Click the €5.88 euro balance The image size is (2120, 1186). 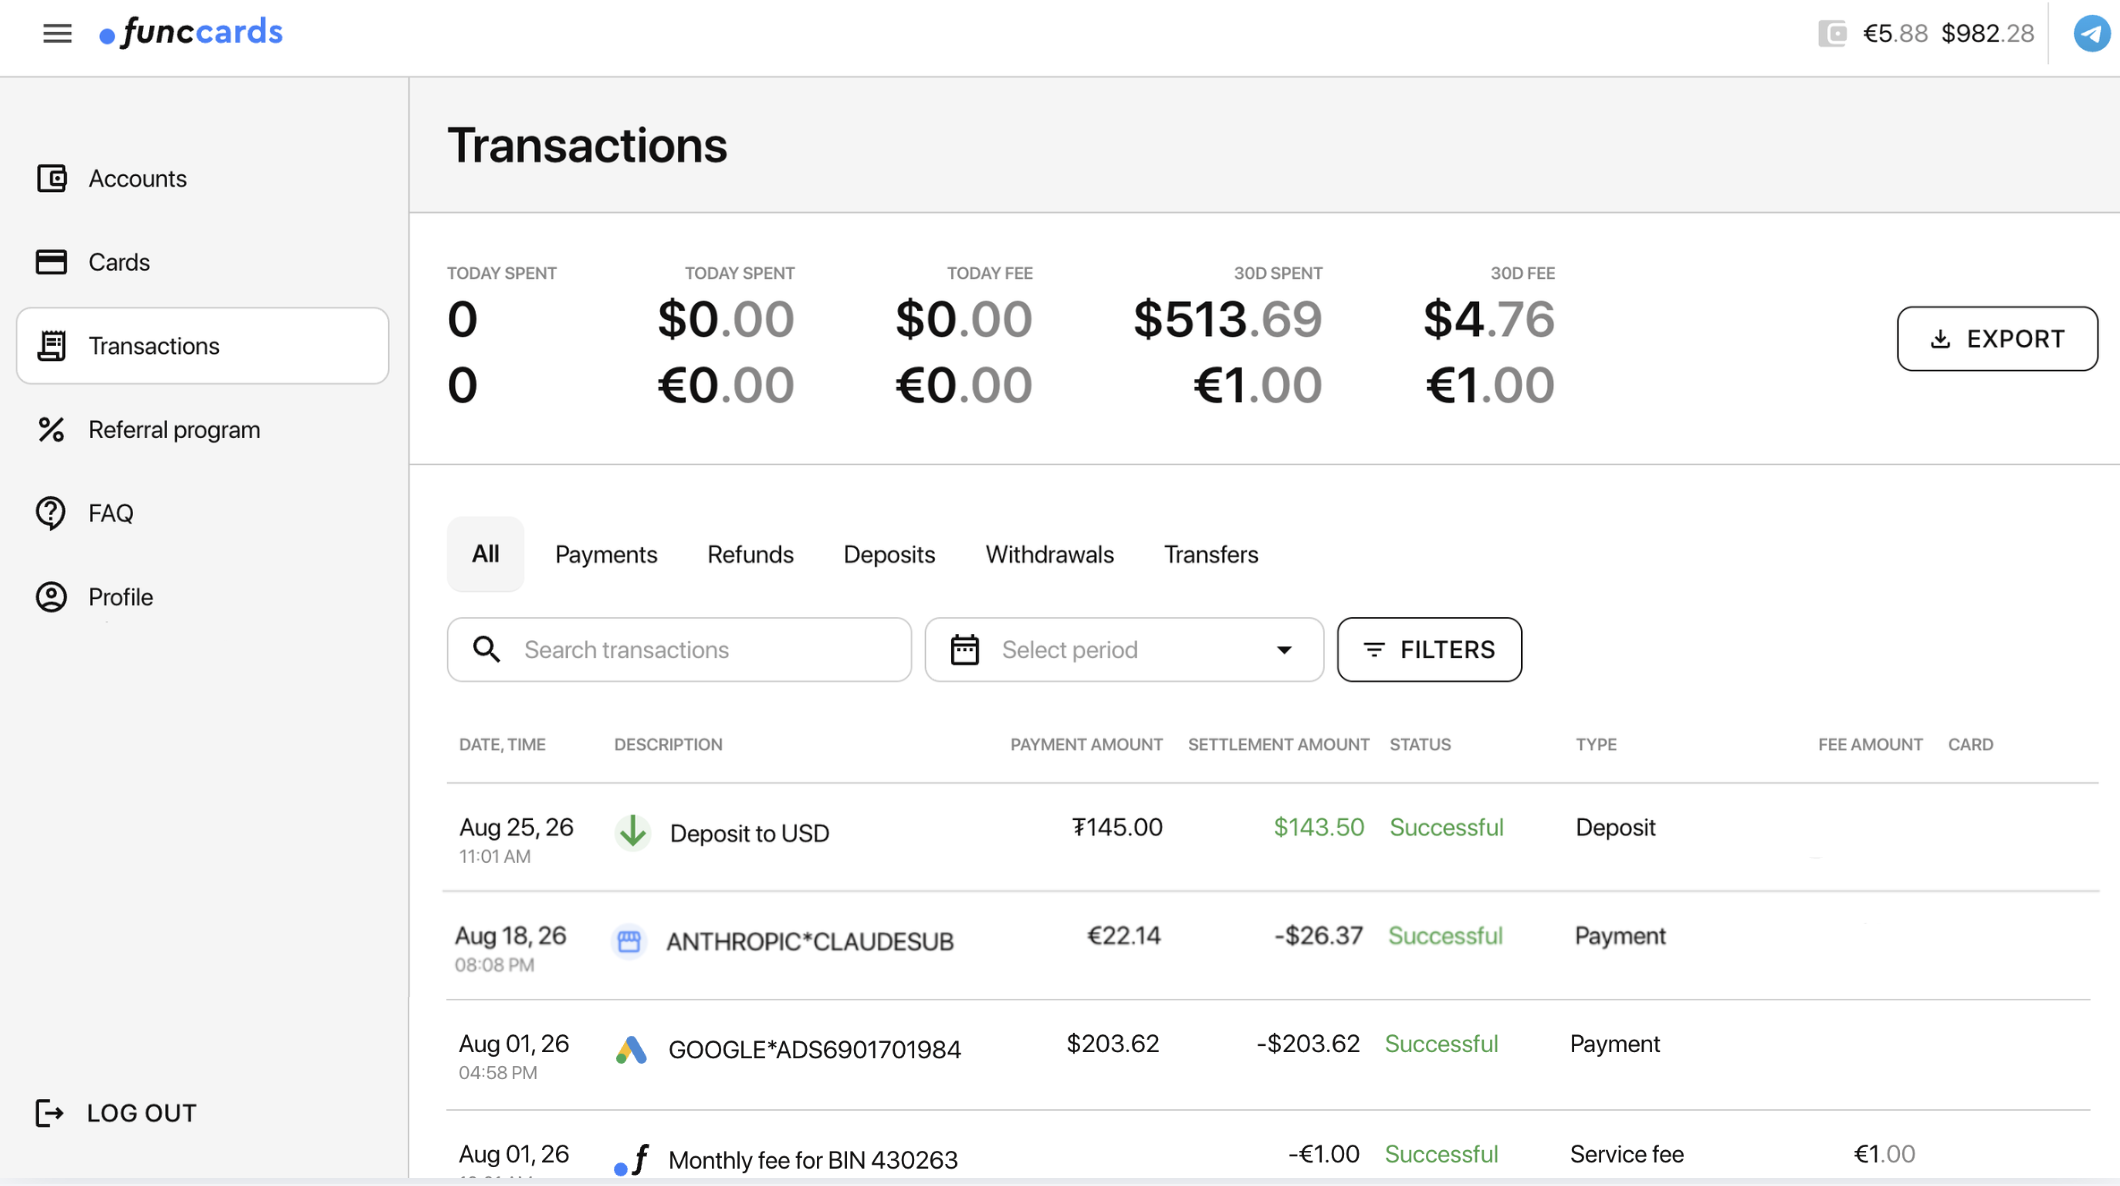(x=1895, y=34)
